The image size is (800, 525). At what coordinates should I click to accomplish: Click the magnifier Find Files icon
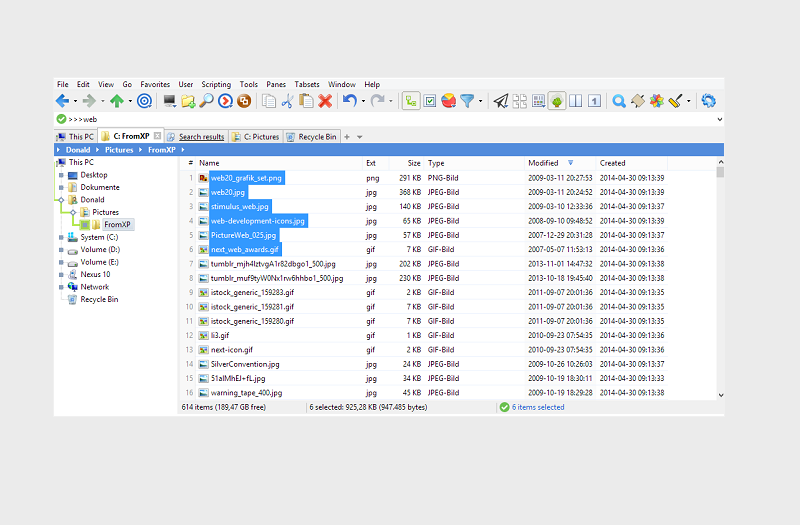[x=206, y=101]
